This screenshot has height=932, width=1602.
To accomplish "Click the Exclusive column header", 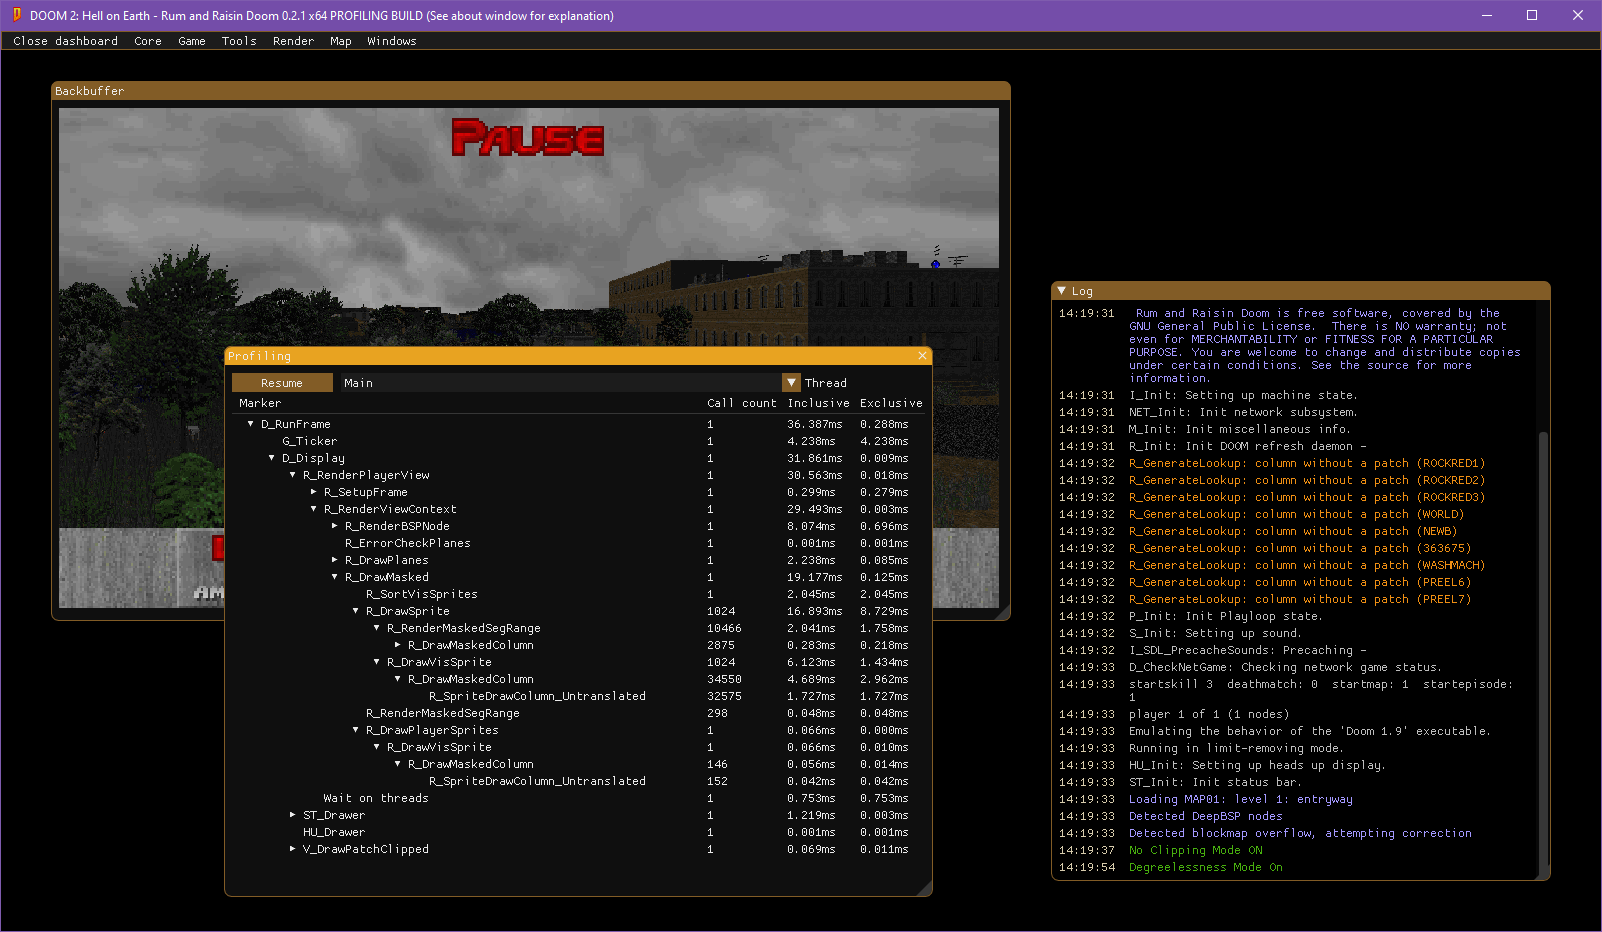I will point(891,403).
